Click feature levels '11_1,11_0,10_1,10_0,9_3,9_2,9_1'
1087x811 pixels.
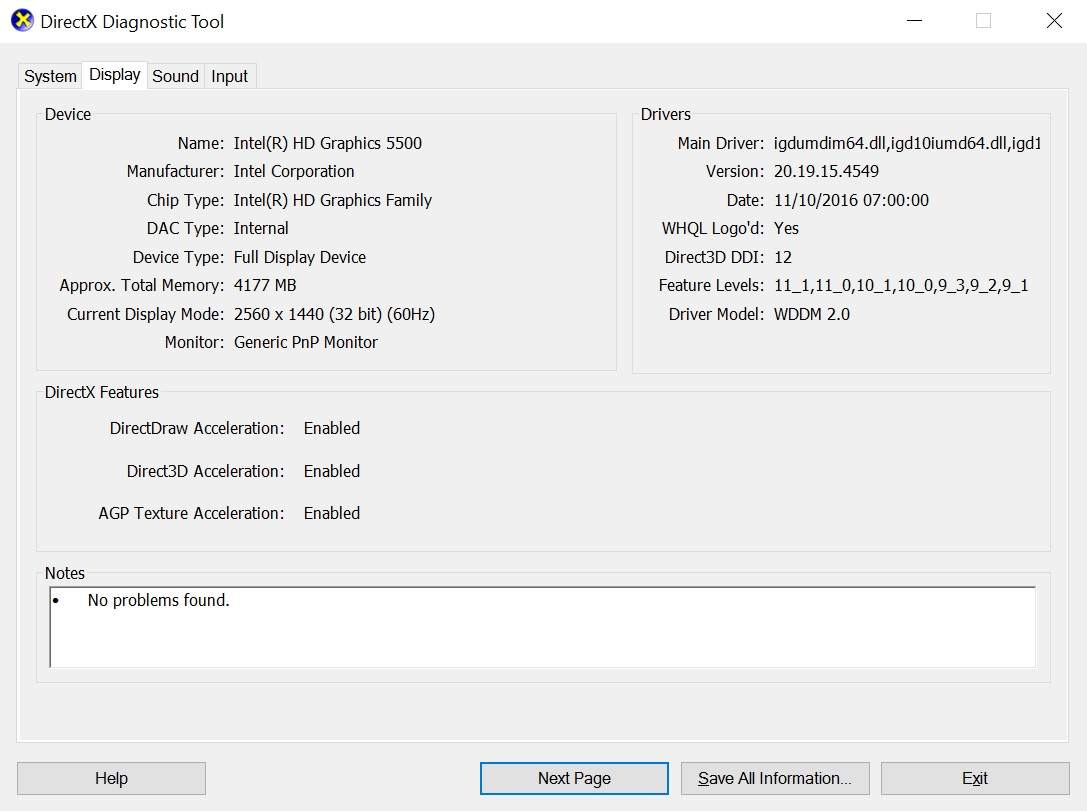point(901,286)
